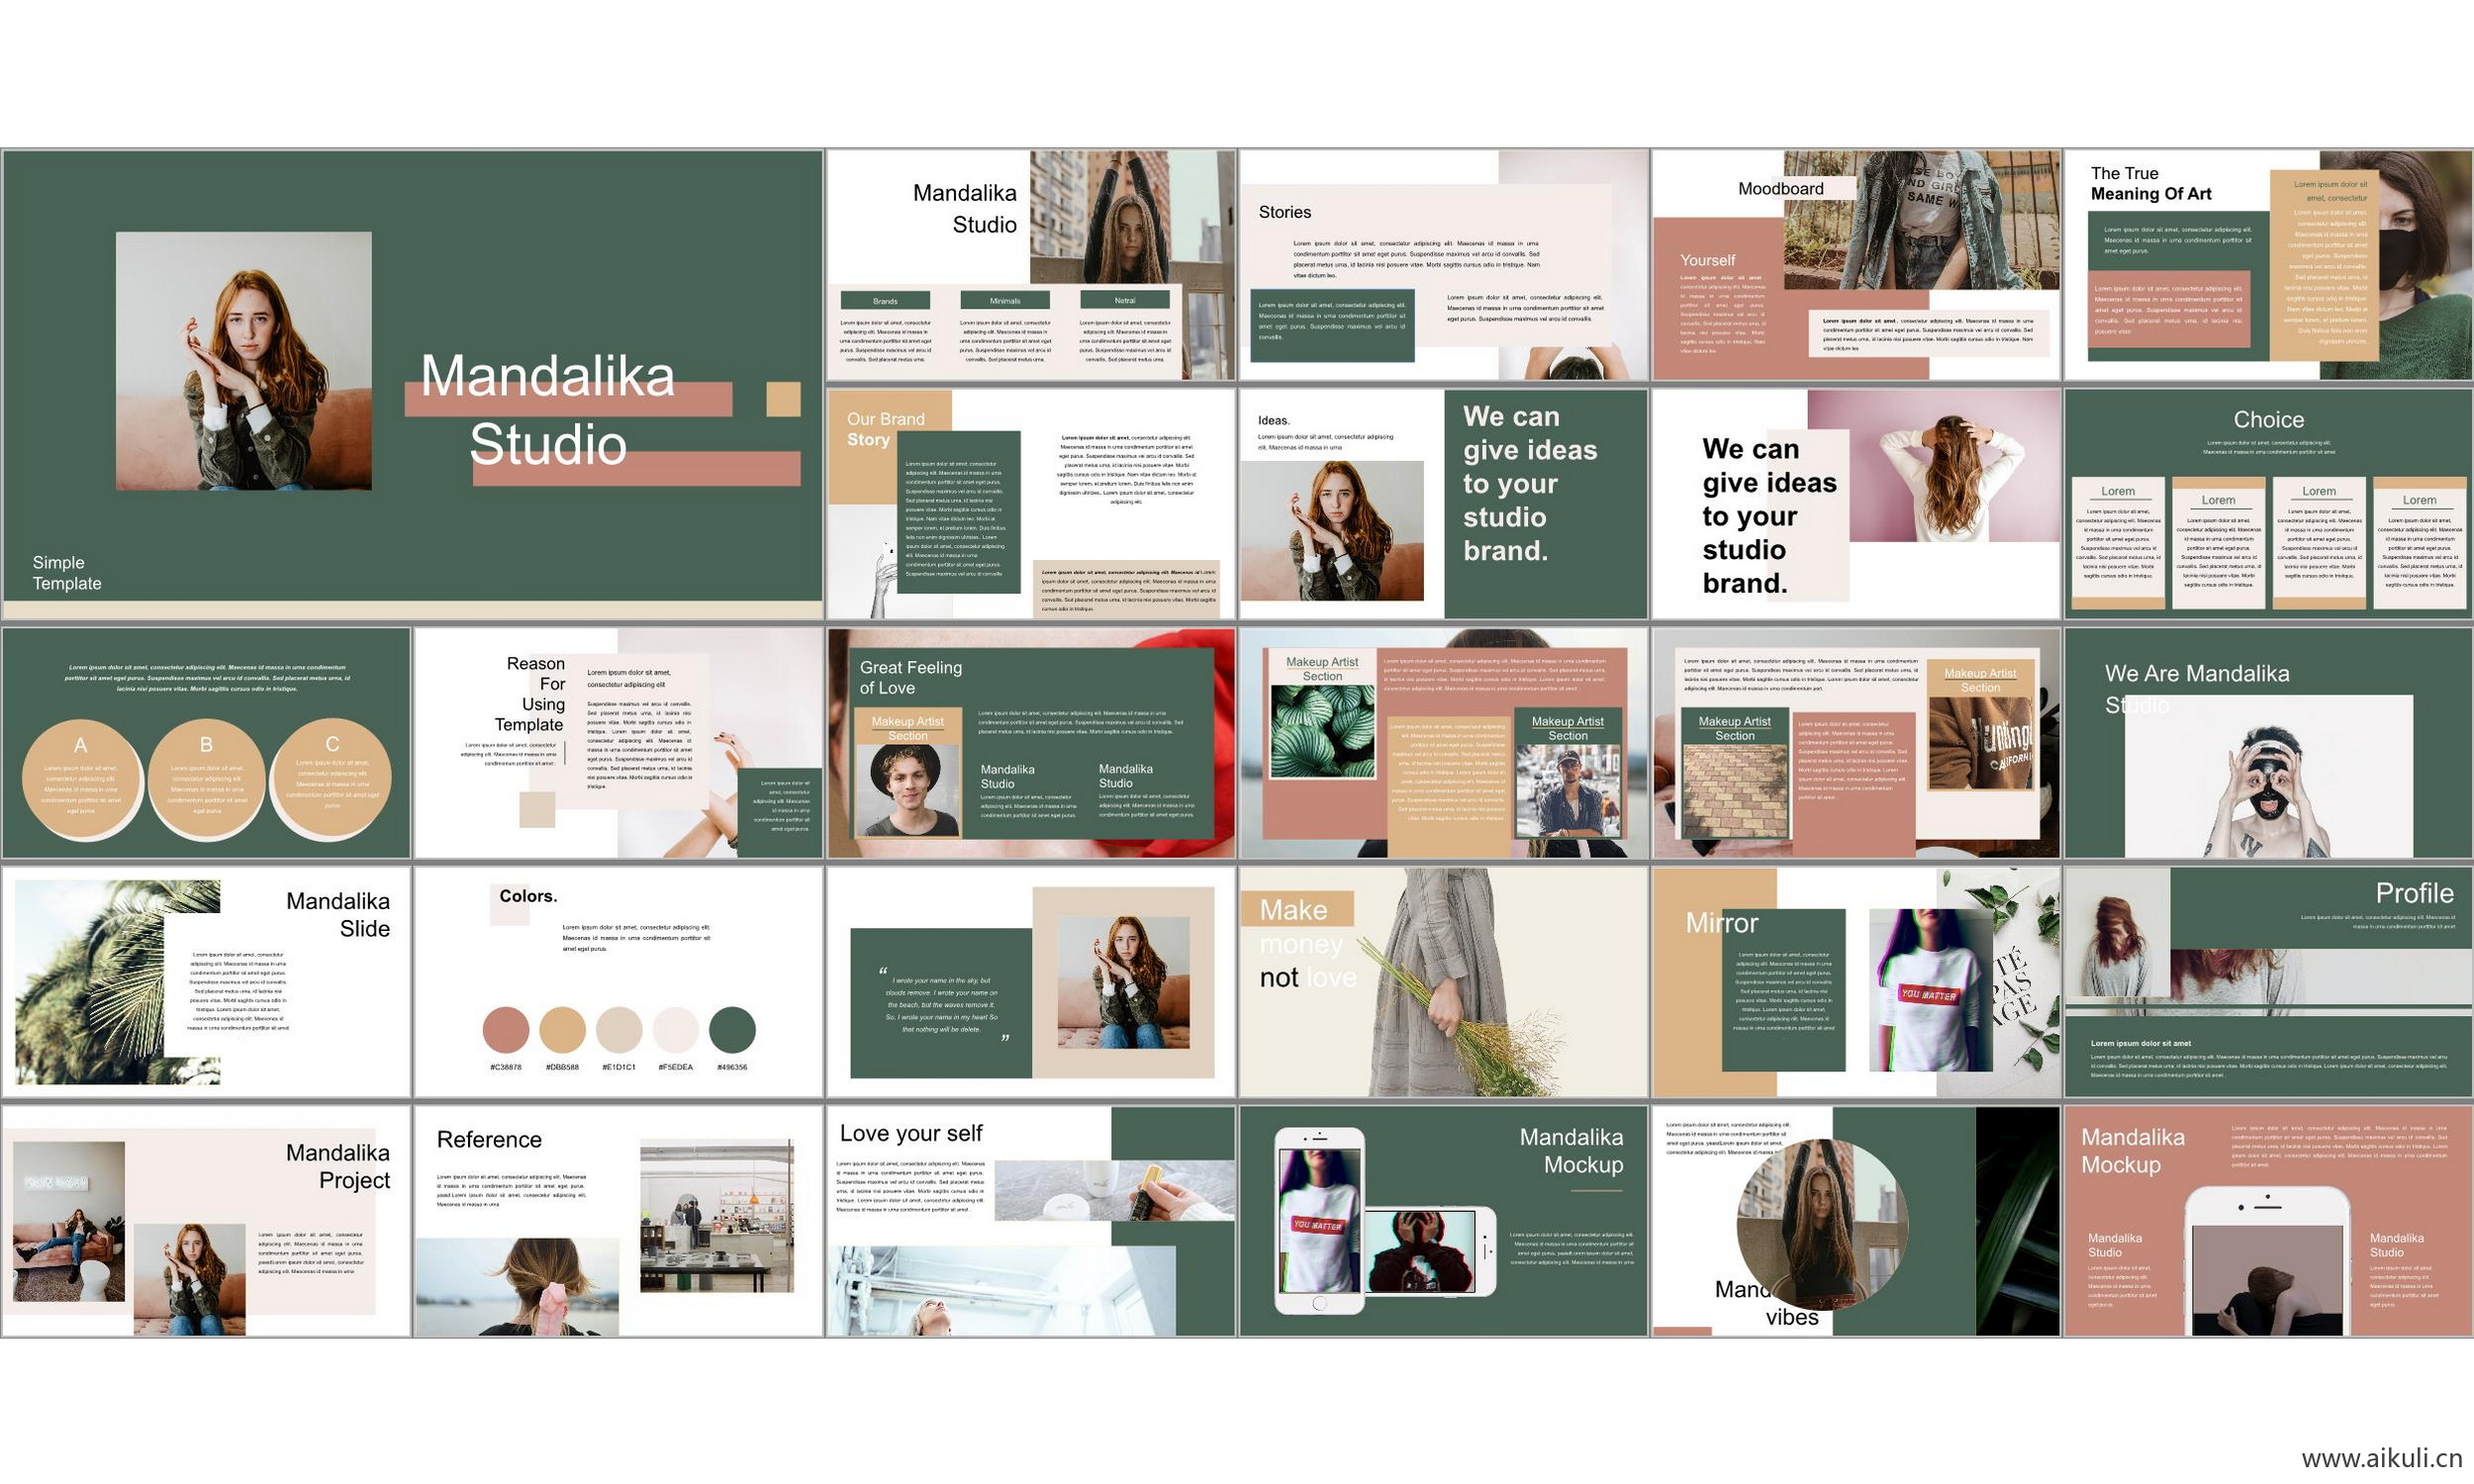Select the Mirror slide thumbnail

[x=1856, y=982]
